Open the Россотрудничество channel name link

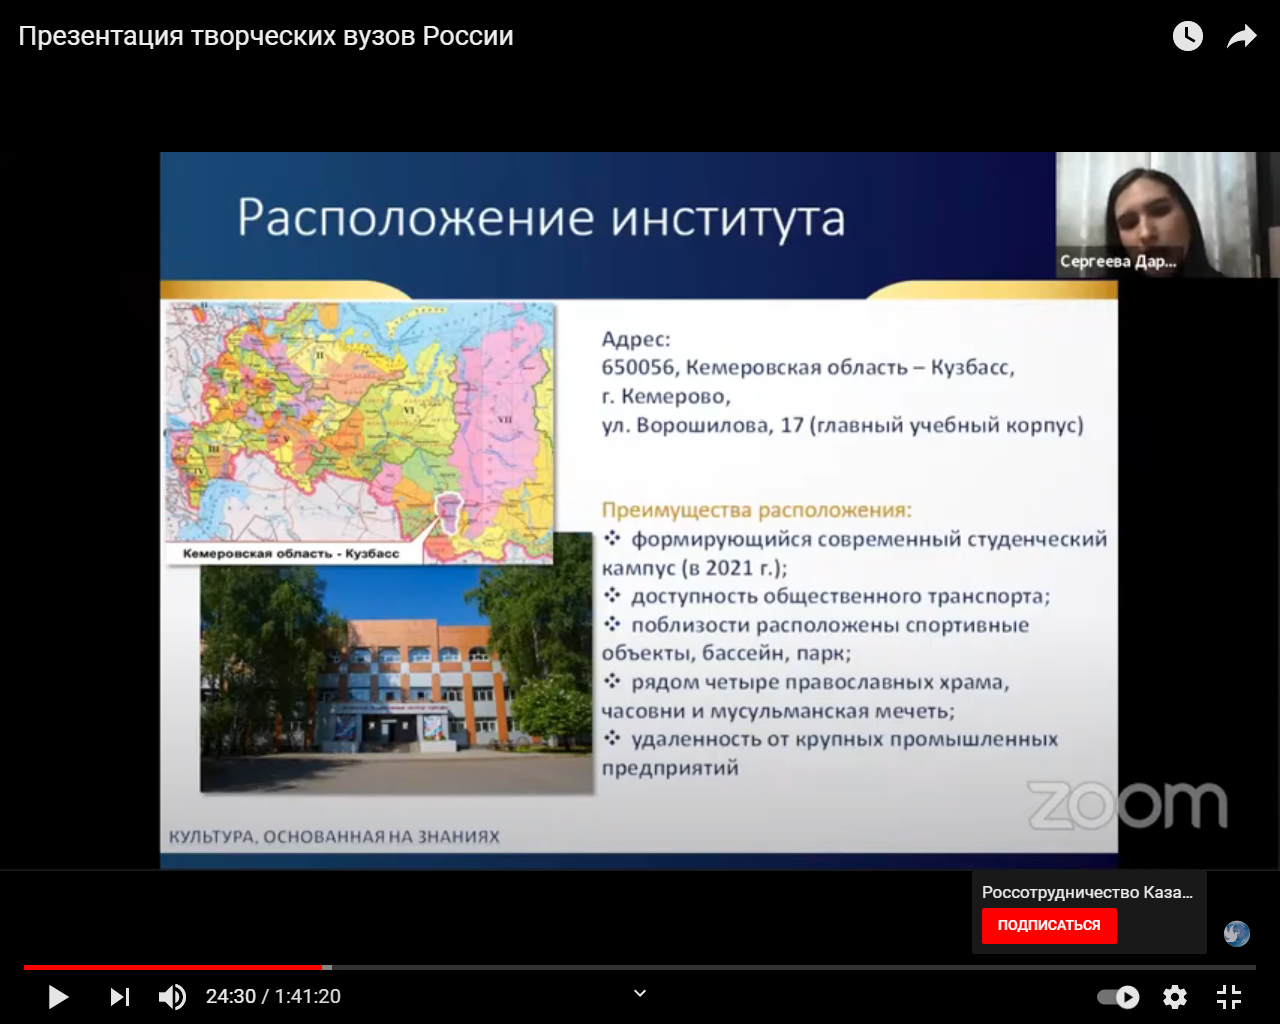[1087, 892]
